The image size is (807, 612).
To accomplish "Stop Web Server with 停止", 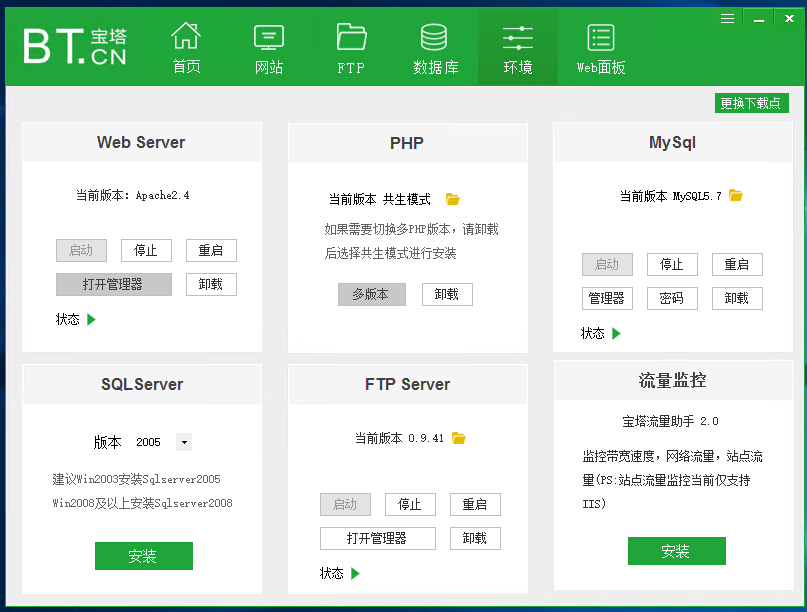I will point(146,251).
